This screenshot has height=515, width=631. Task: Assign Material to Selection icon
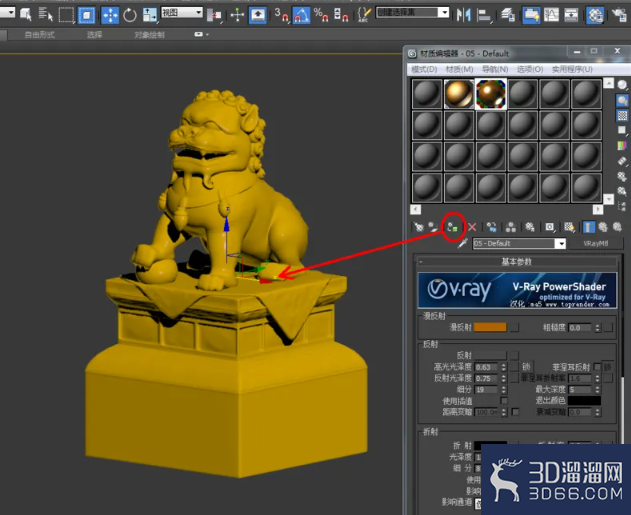pos(453,227)
